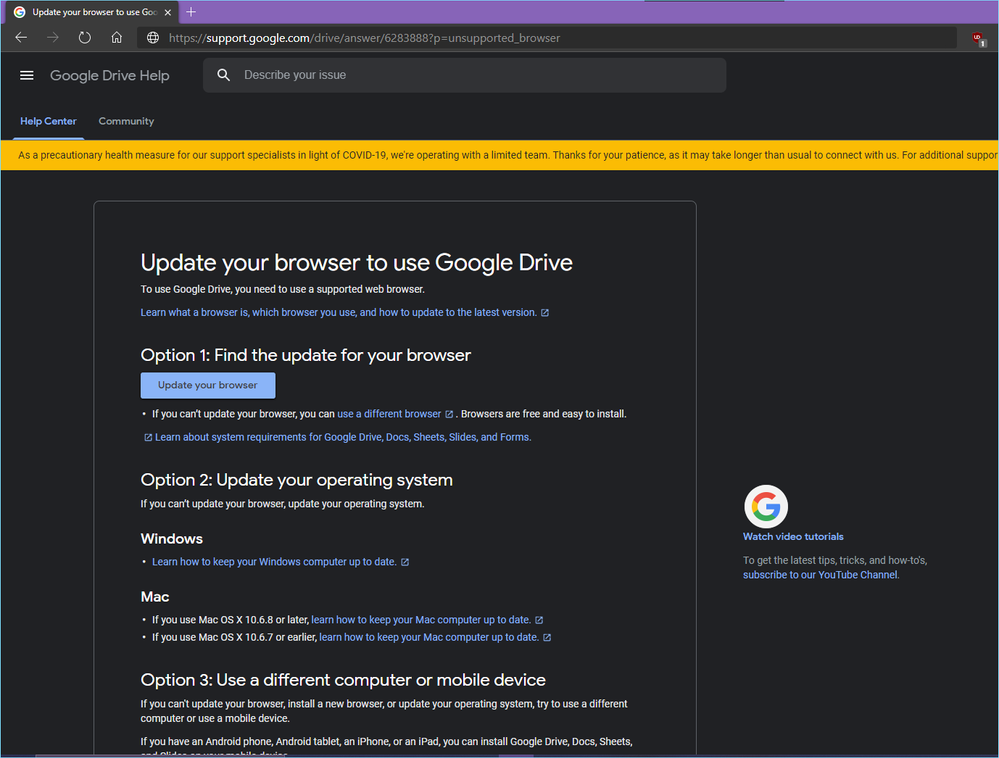Click external icon beside different browser link

coord(449,414)
